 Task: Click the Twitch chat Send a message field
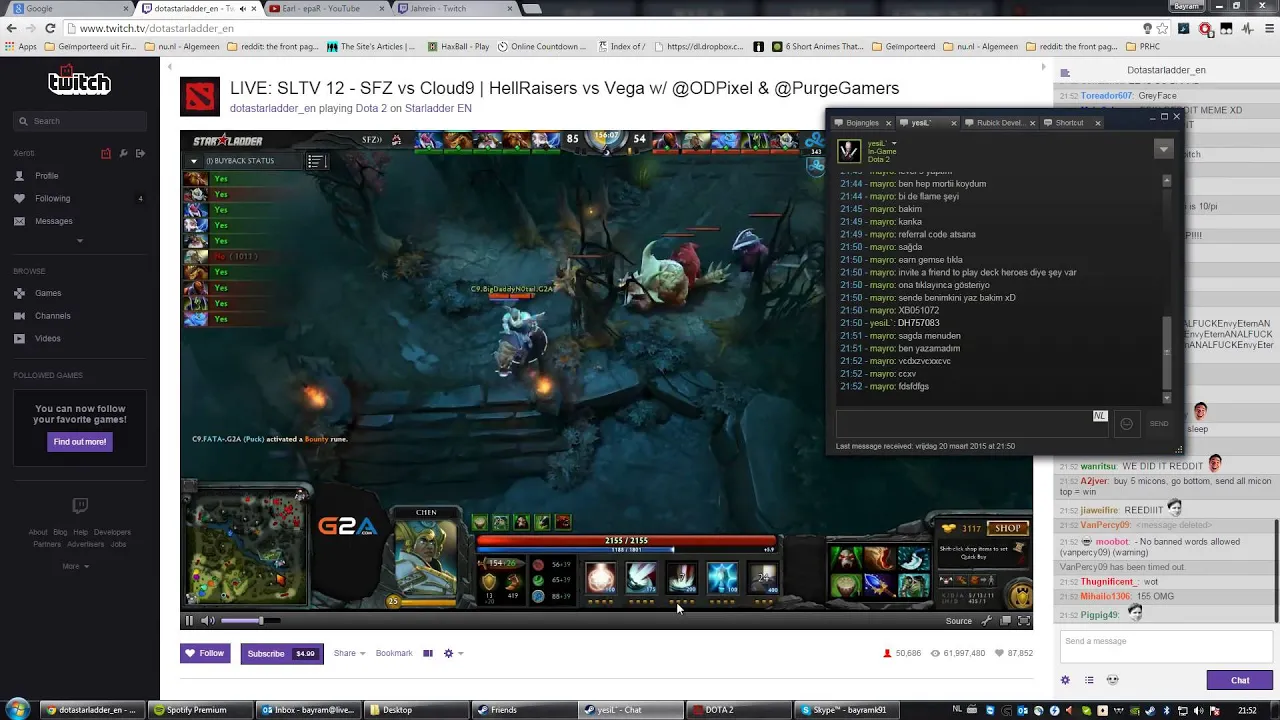pyautogui.click(x=1165, y=647)
